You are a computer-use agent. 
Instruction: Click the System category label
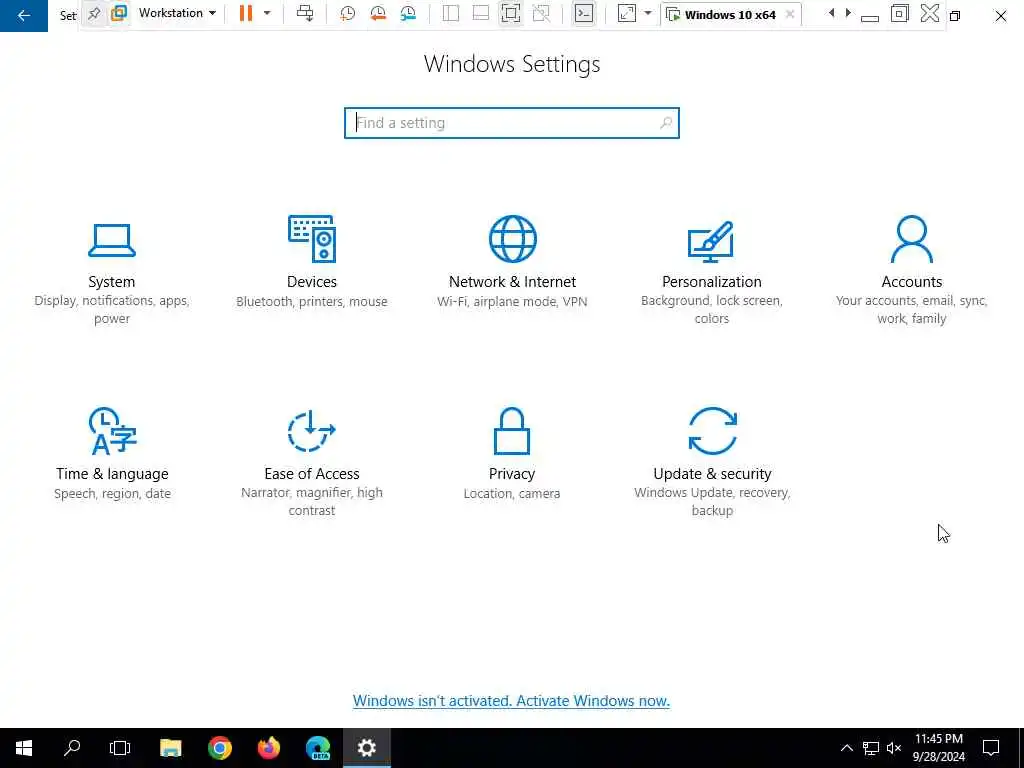point(112,281)
